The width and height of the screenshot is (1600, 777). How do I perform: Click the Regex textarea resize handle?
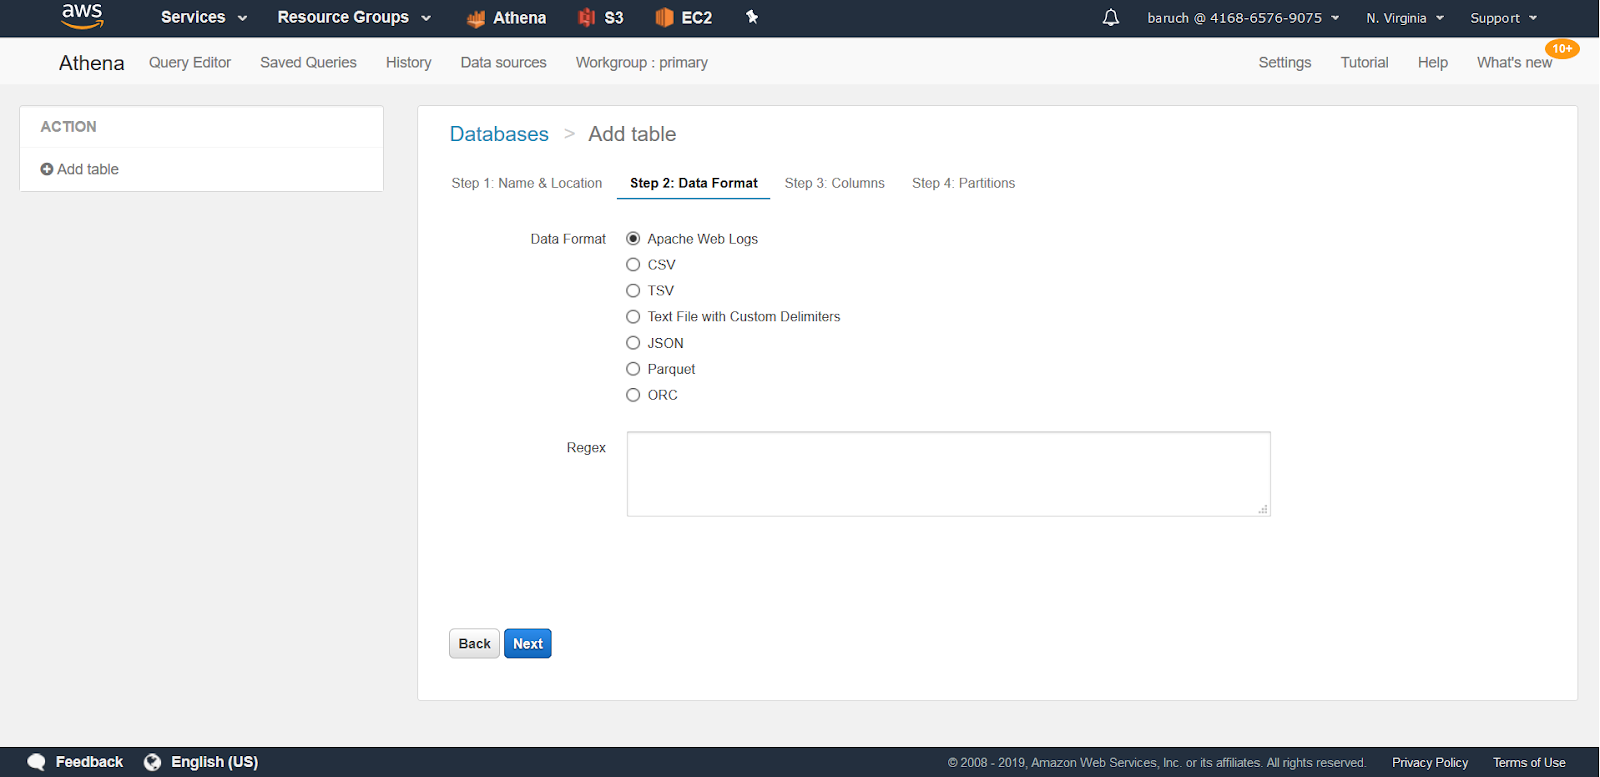click(1263, 509)
